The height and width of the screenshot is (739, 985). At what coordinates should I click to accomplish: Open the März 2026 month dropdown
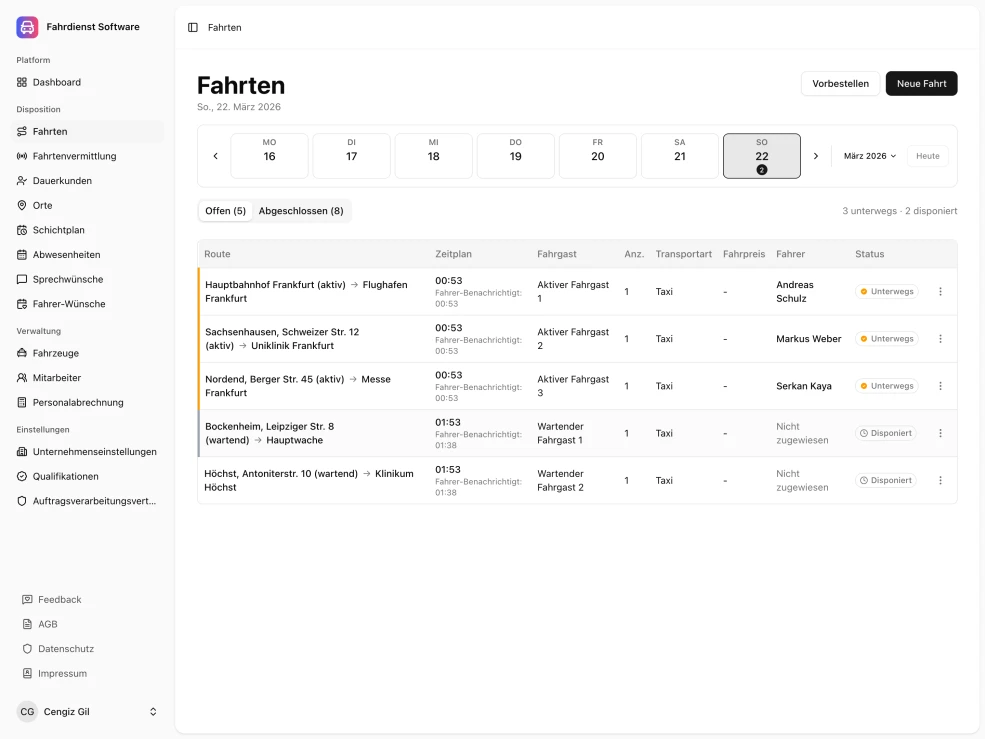(867, 156)
